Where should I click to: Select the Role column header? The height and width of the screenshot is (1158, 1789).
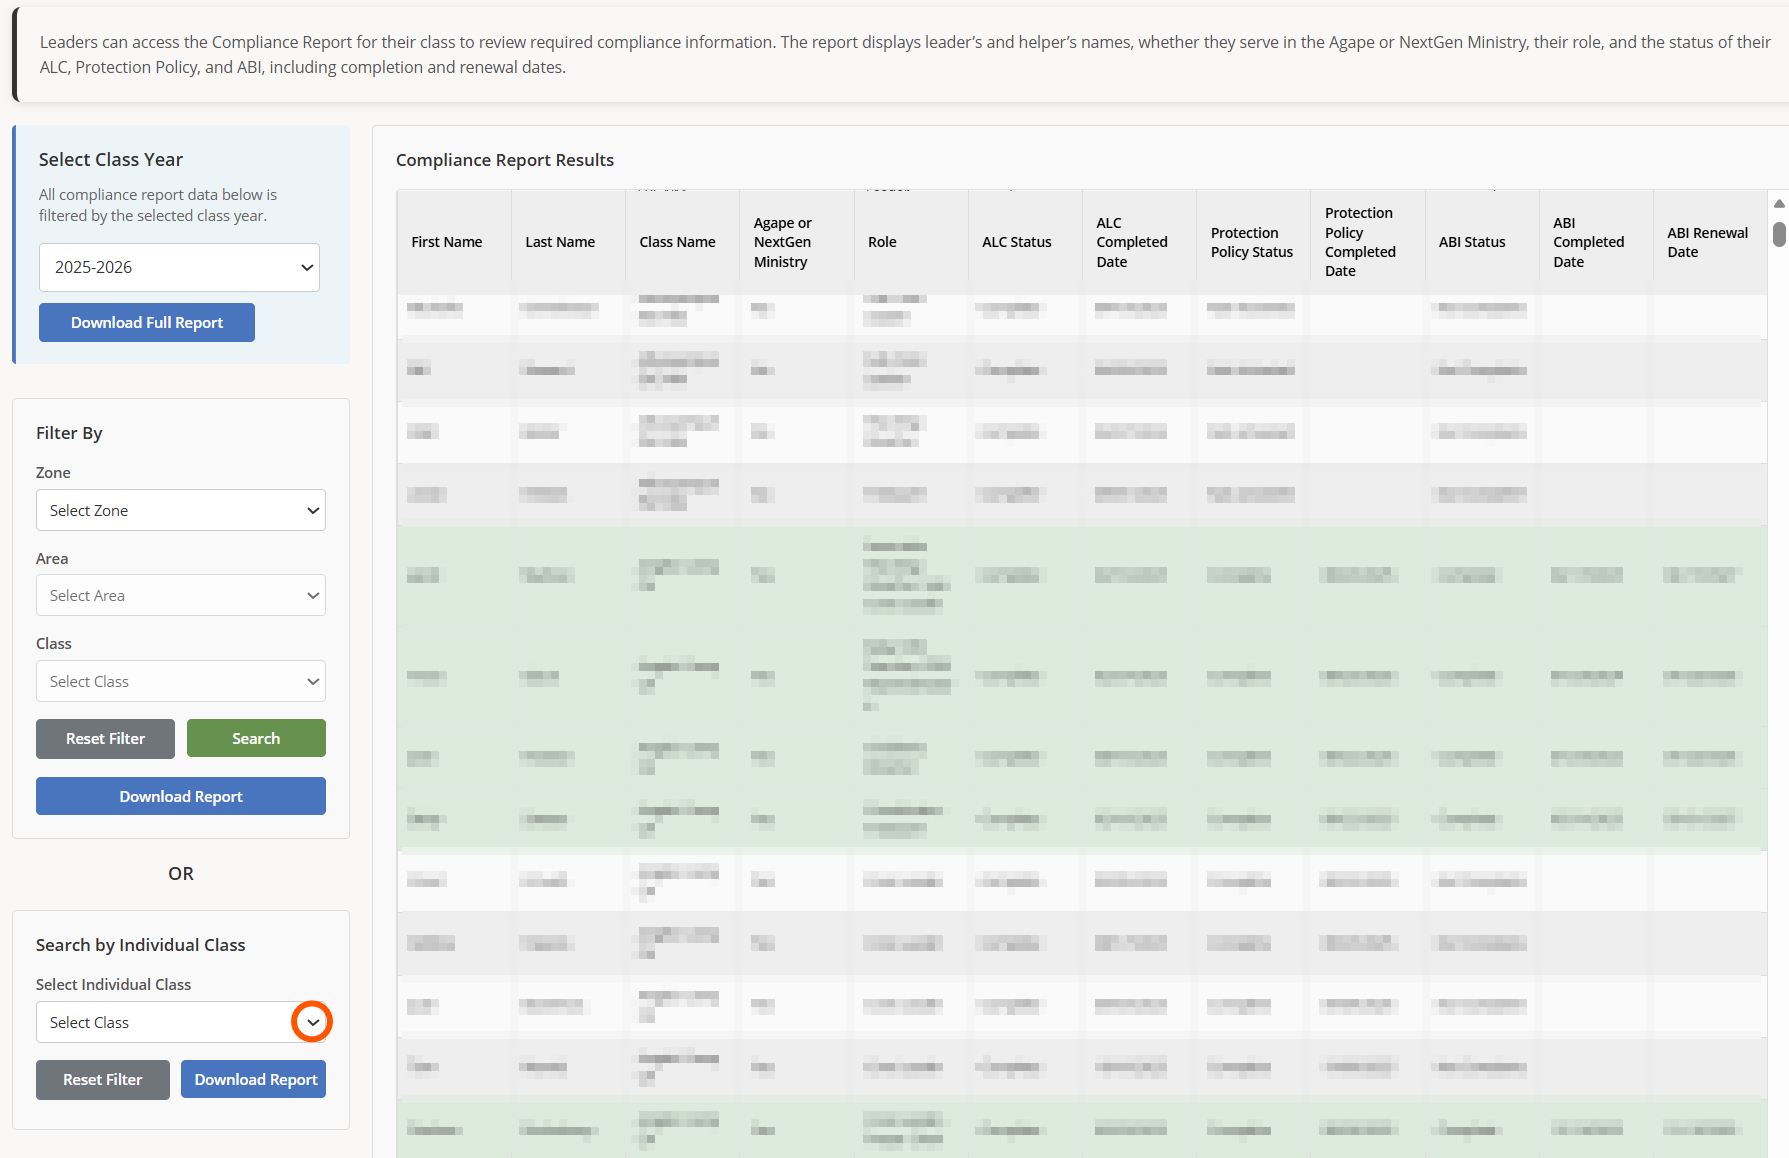882,242
